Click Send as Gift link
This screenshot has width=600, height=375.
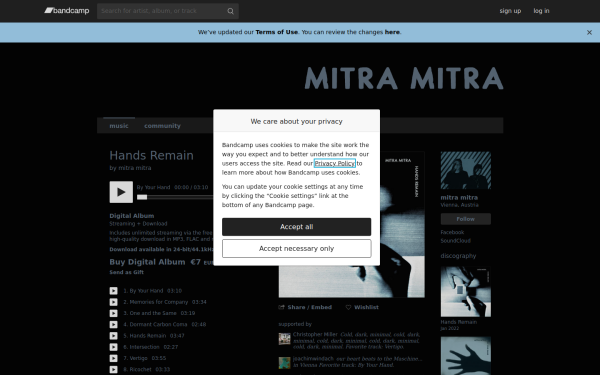[127, 272]
